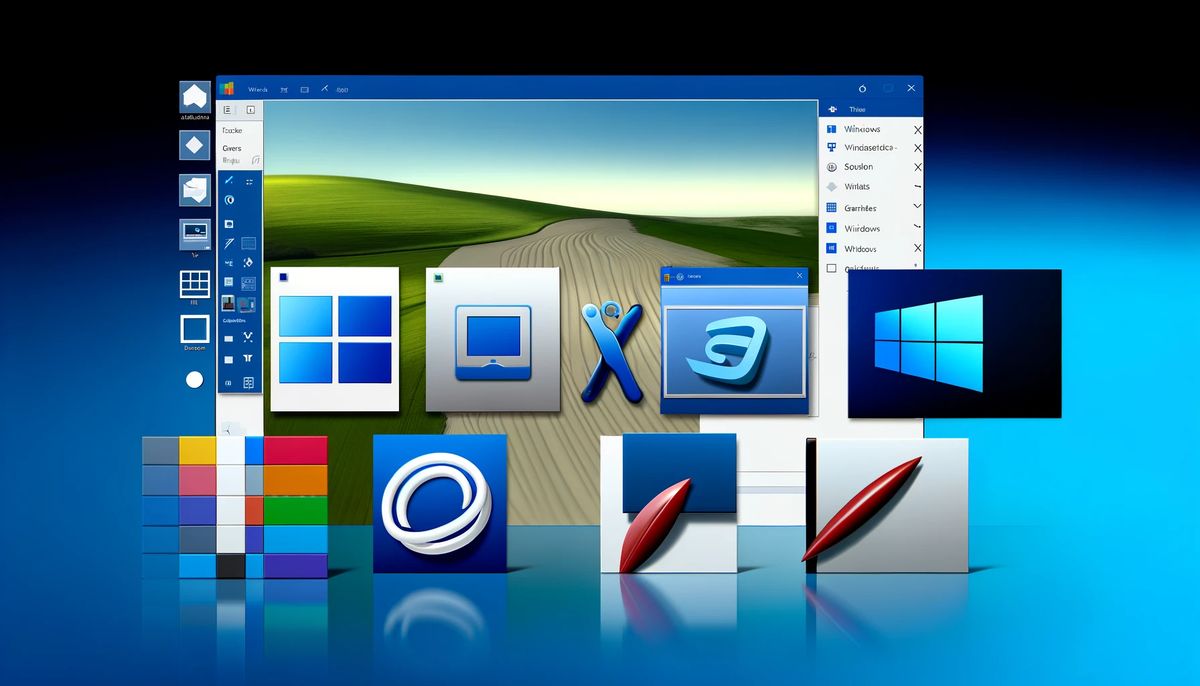Click the four-color logo in the window title bar
Screen dimensions: 1200x686
(x=226, y=89)
